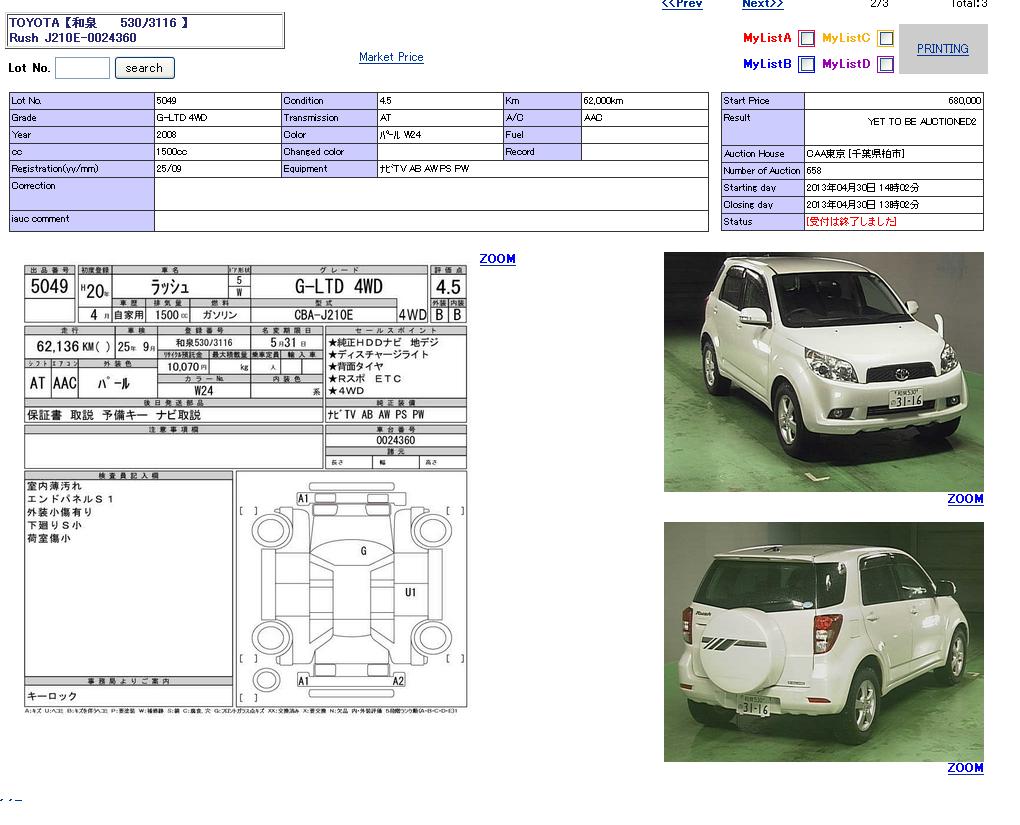Click the vehicle damage diagram on the sheet

pos(351,589)
